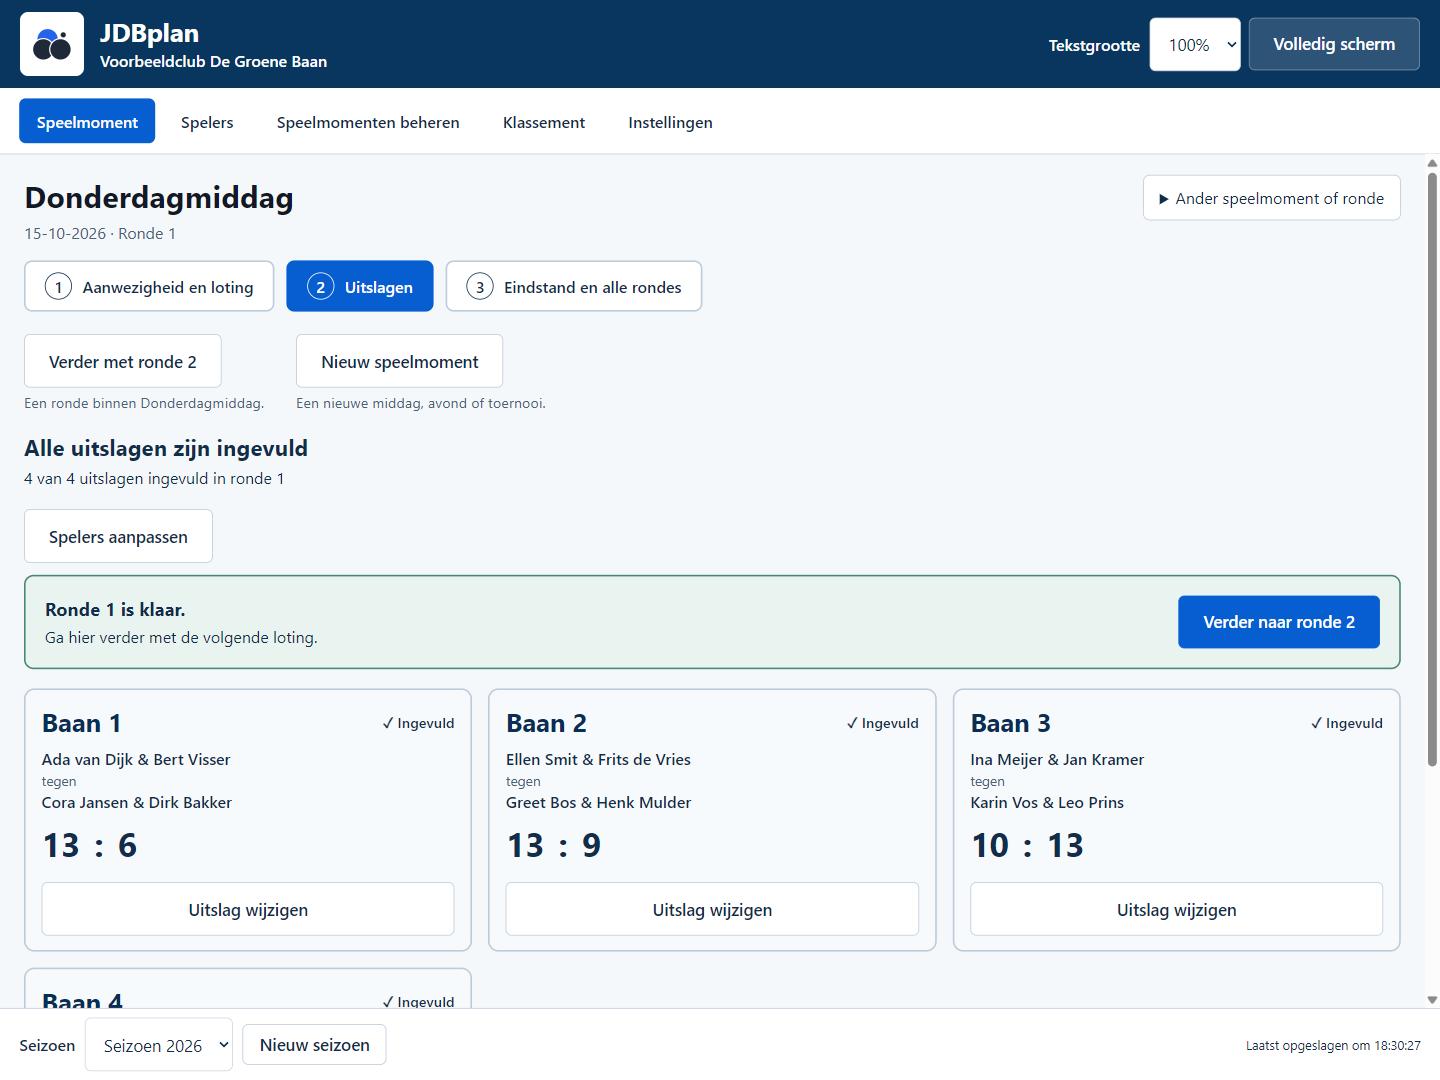Image resolution: width=1440 pixels, height=1080 pixels.
Task: Click the text 'Greet Bos & Henk Mulder'
Action: coord(598,802)
